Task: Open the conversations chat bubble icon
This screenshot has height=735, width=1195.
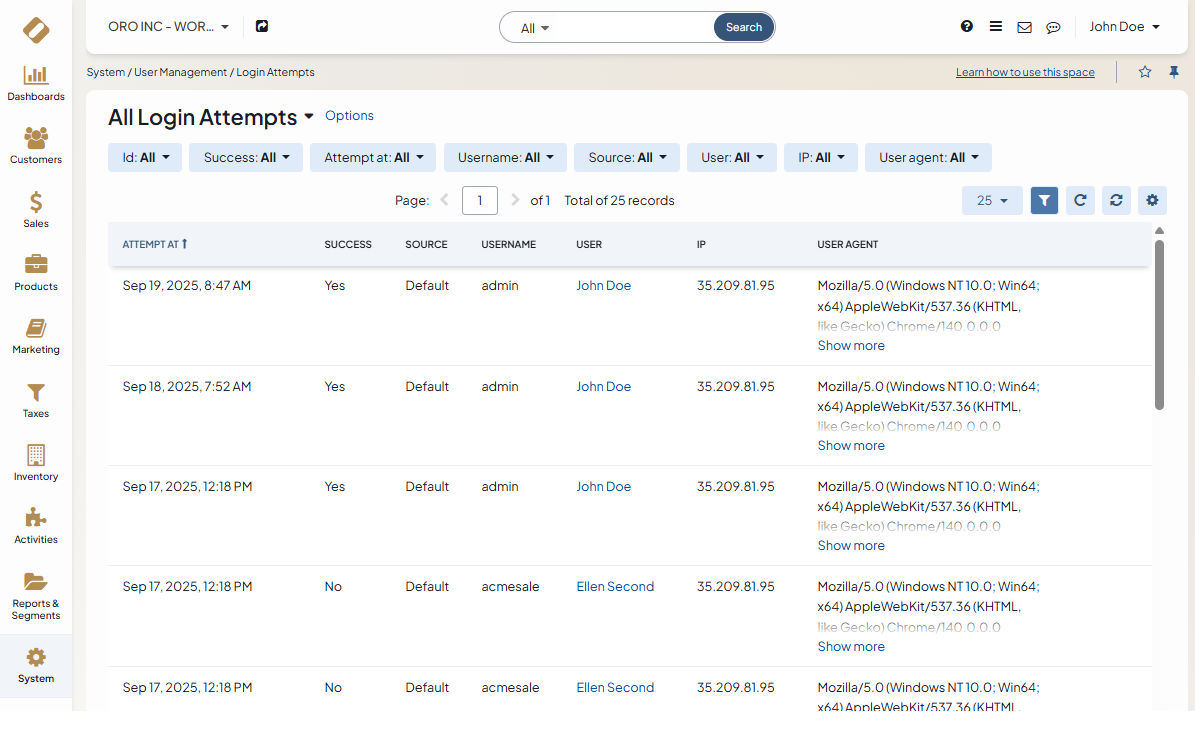Action: point(1053,27)
